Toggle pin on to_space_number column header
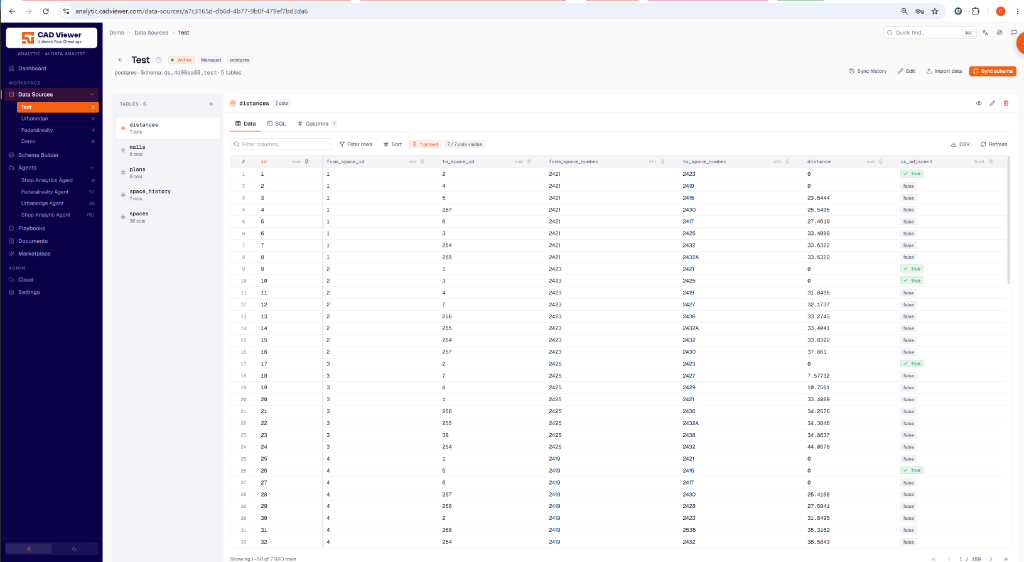Viewport: 1024px width, 562px height. [x=787, y=161]
